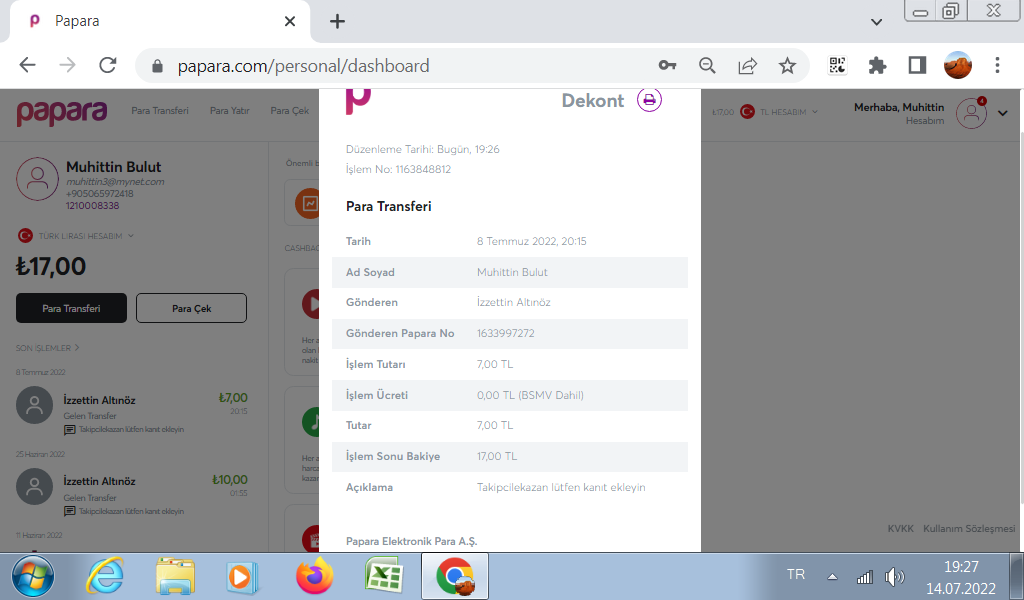Open the Windows Start menu
Image resolution: width=1024 pixels, height=600 pixels.
pyautogui.click(x=33, y=576)
